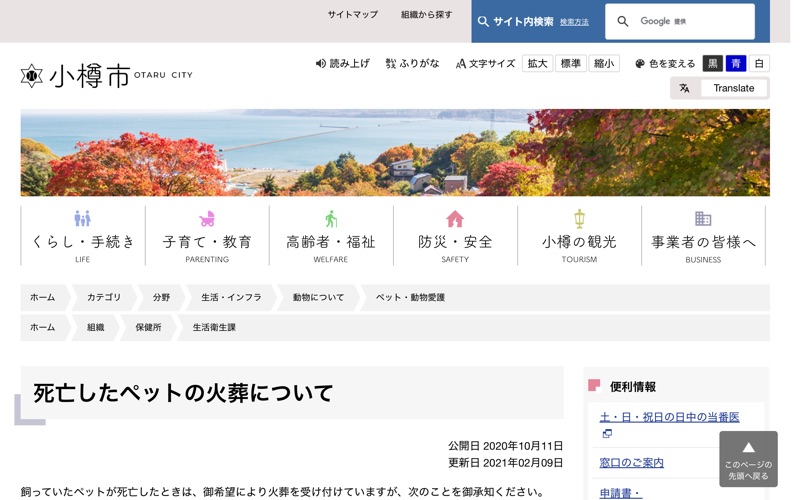Click the palette icon for 色を変える
This screenshot has width=800, height=500.
640,63
